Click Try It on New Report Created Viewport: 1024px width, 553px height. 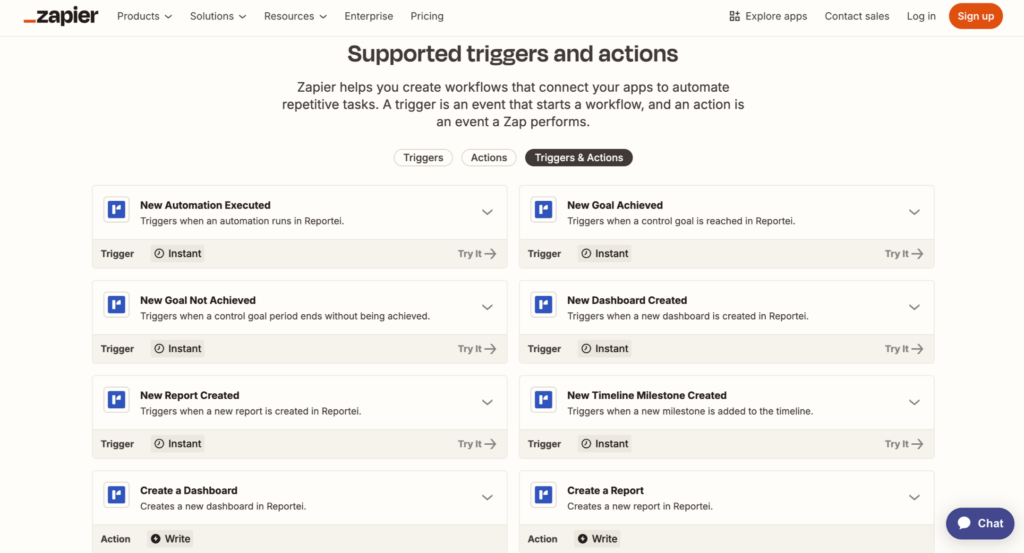click(477, 444)
